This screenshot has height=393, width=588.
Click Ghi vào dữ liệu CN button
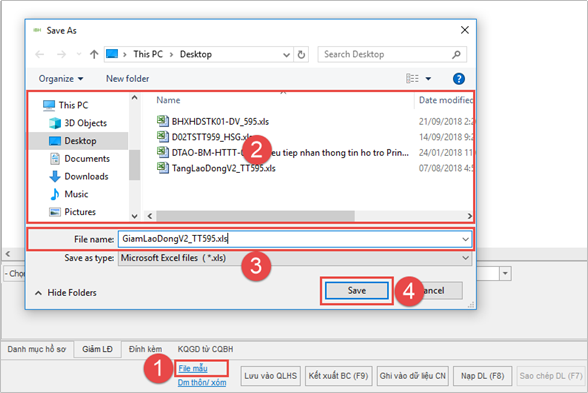tap(412, 376)
